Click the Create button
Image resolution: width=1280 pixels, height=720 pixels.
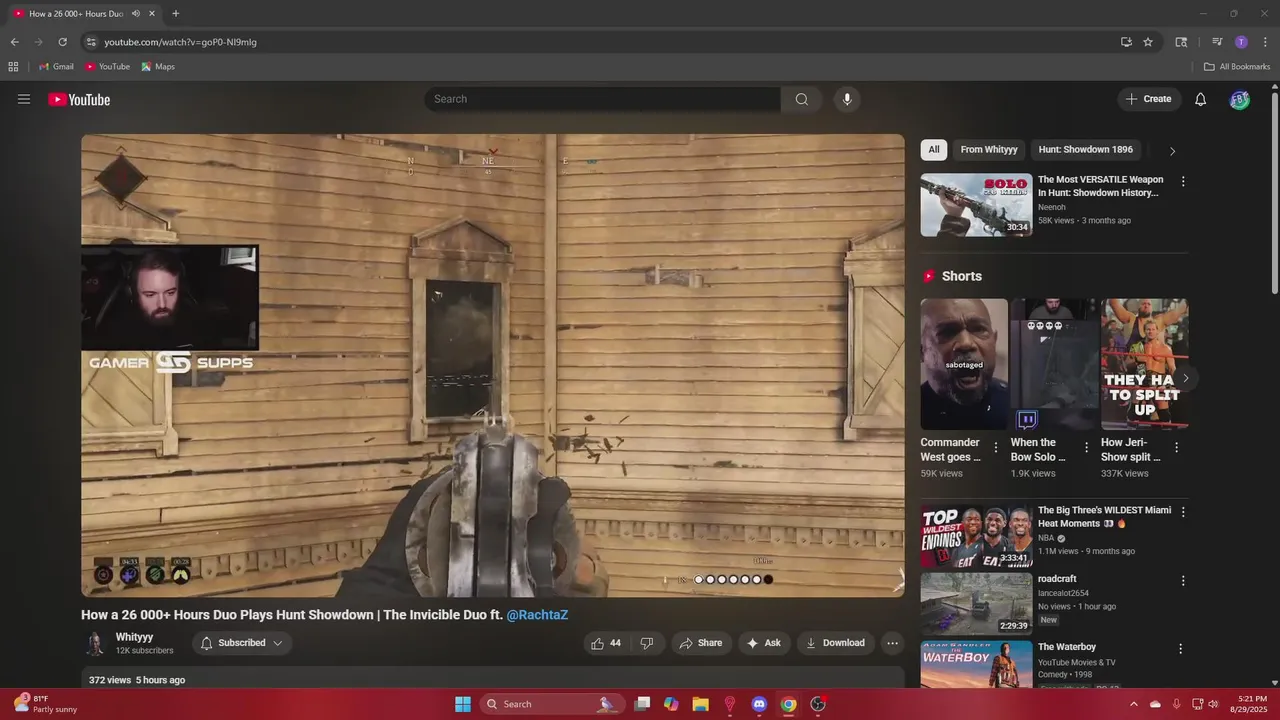[1149, 99]
